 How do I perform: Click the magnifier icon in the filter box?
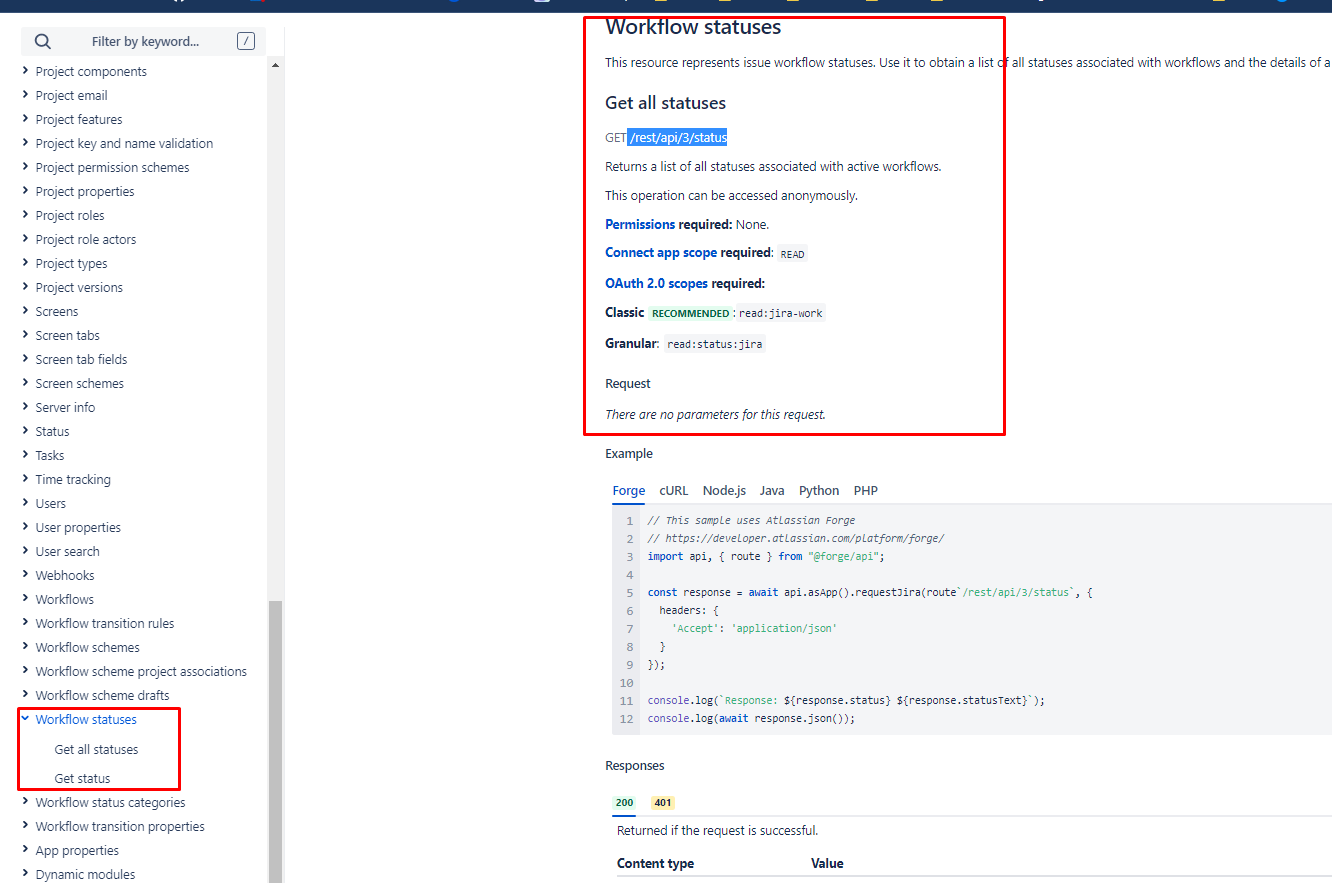point(42,41)
